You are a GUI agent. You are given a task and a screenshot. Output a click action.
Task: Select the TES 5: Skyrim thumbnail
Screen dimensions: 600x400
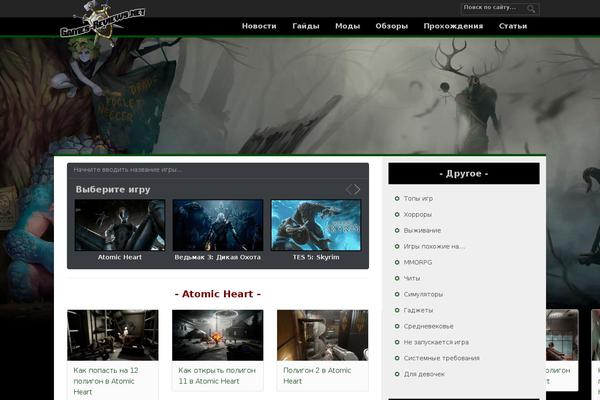tap(316, 225)
